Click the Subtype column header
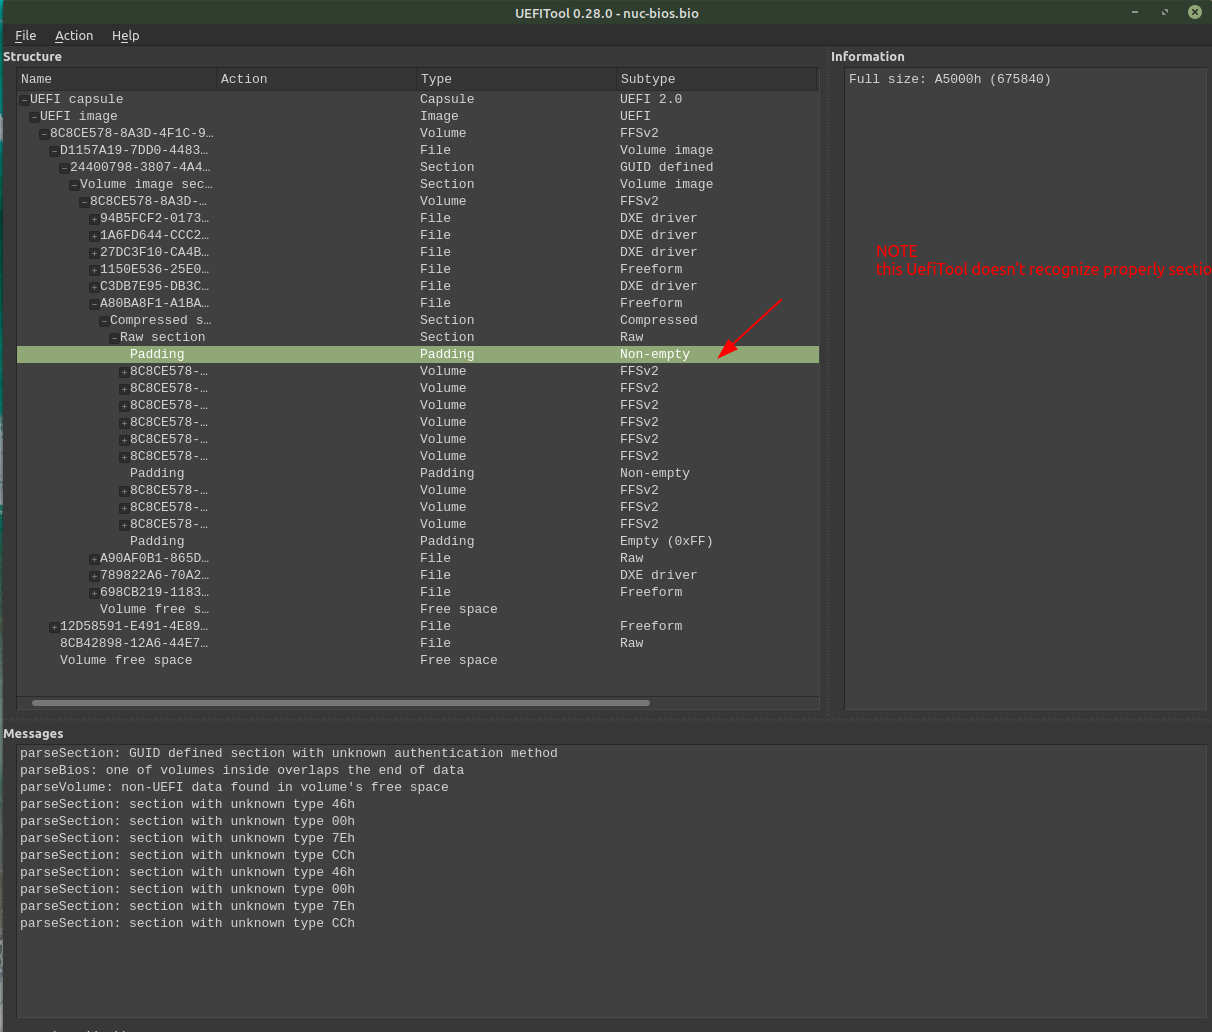Viewport: 1212px width, 1032px height. pyautogui.click(x=718, y=79)
